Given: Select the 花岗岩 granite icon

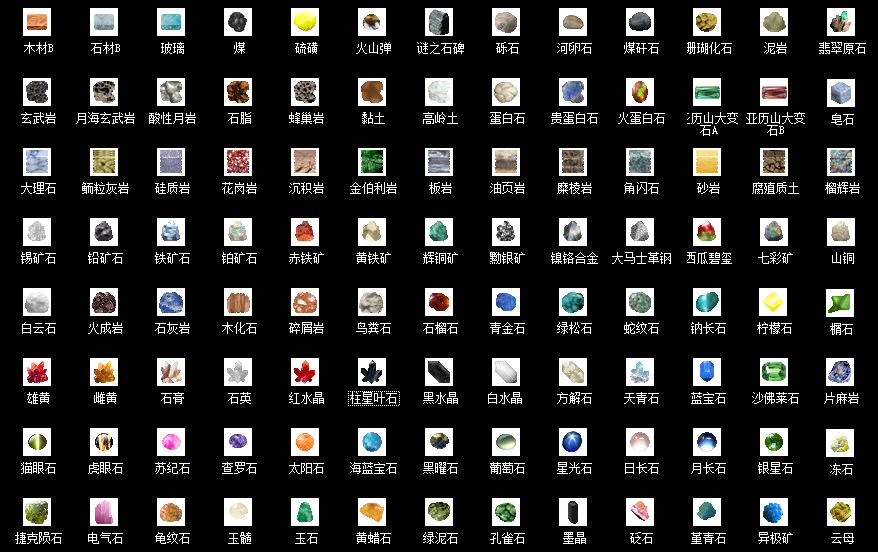Looking at the screenshot, I should coord(238,162).
